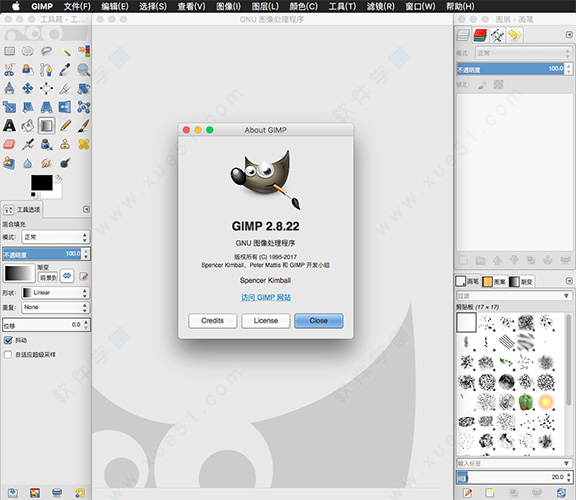The image size is (576, 500).
Task: Select the Alignment tool
Action: point(47,89)
